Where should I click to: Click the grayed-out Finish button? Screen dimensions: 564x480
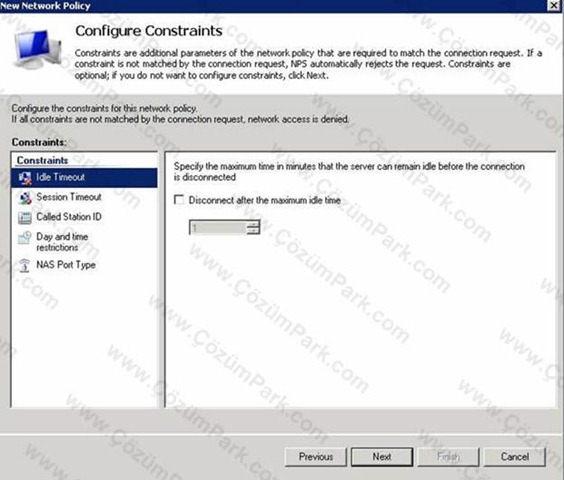point(448,457)
